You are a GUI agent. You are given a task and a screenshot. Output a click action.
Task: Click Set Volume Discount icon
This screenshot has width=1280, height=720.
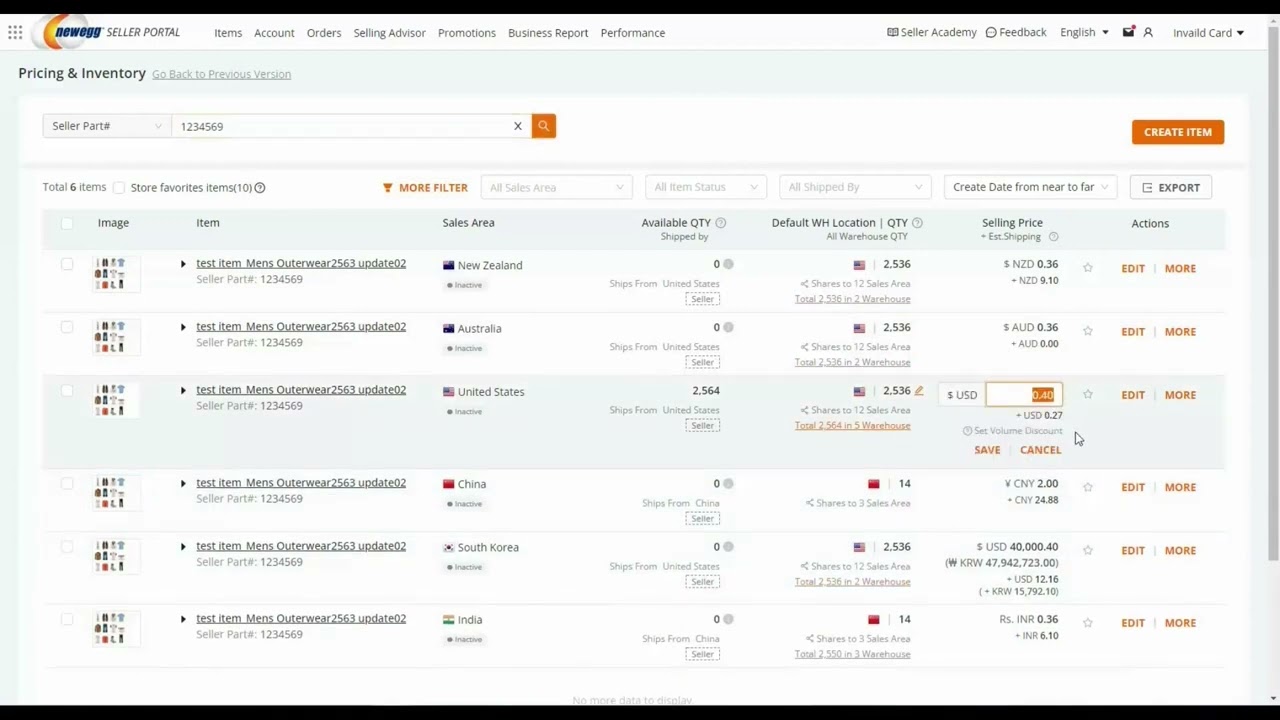click(x=967, y=431)
